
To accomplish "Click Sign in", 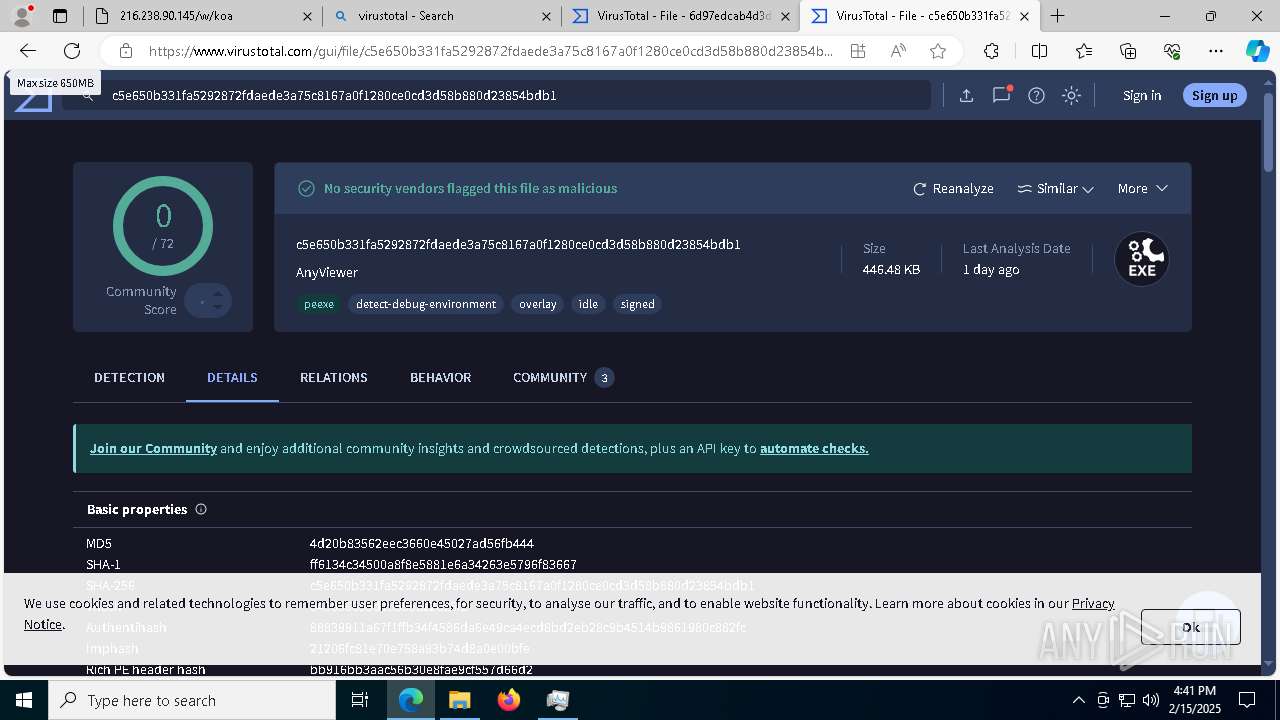I will (x=1142, y=95).
